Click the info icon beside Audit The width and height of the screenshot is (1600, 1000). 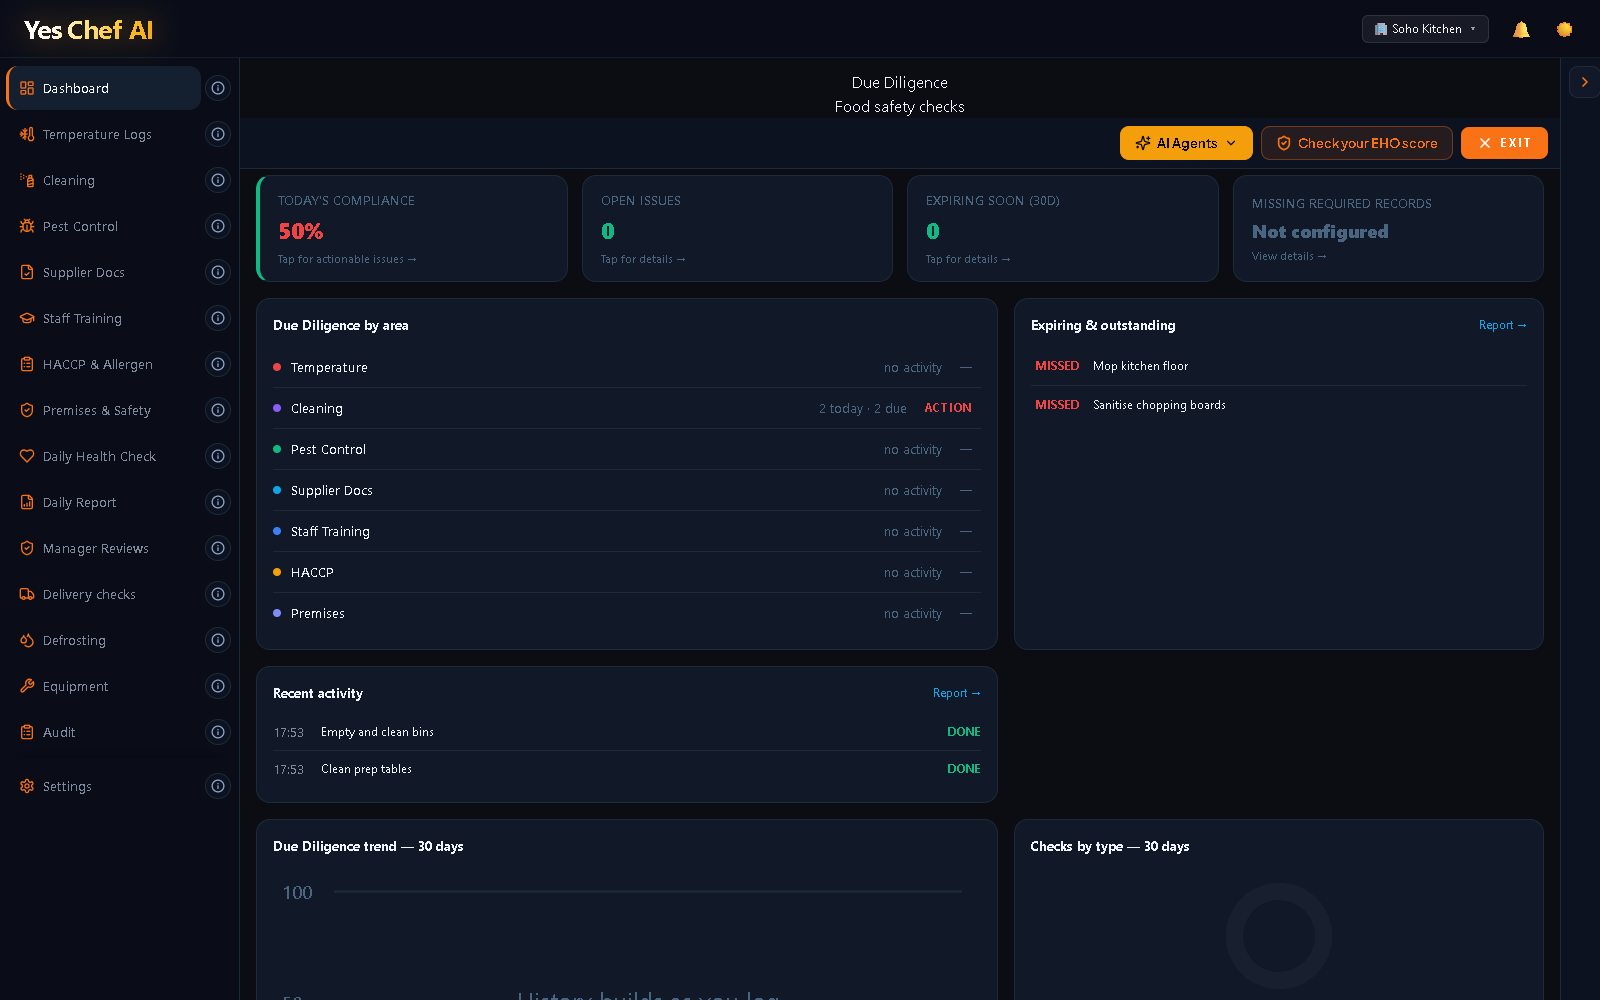coord(218,732)
